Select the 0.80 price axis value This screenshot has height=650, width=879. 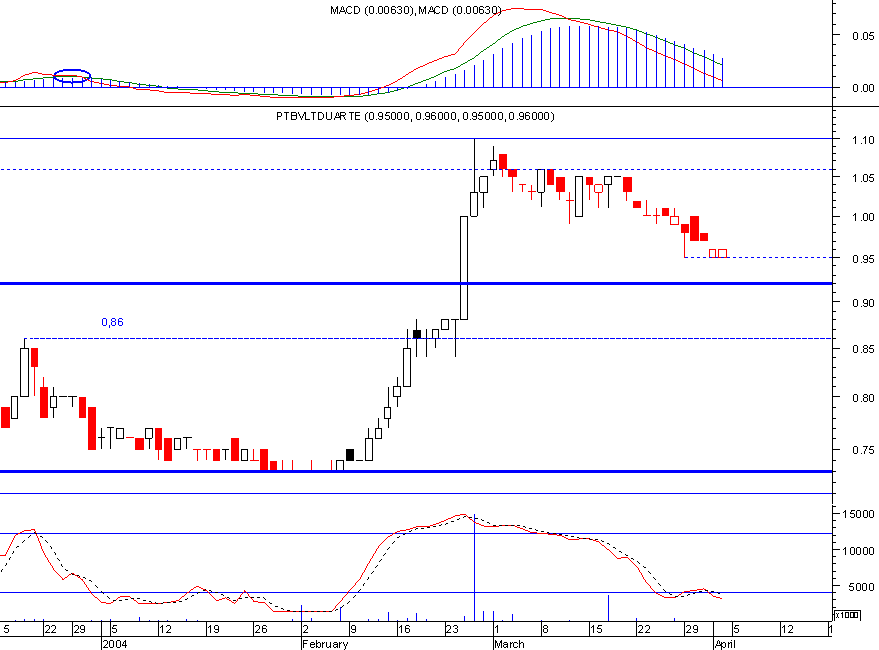[x=863, y=398]
